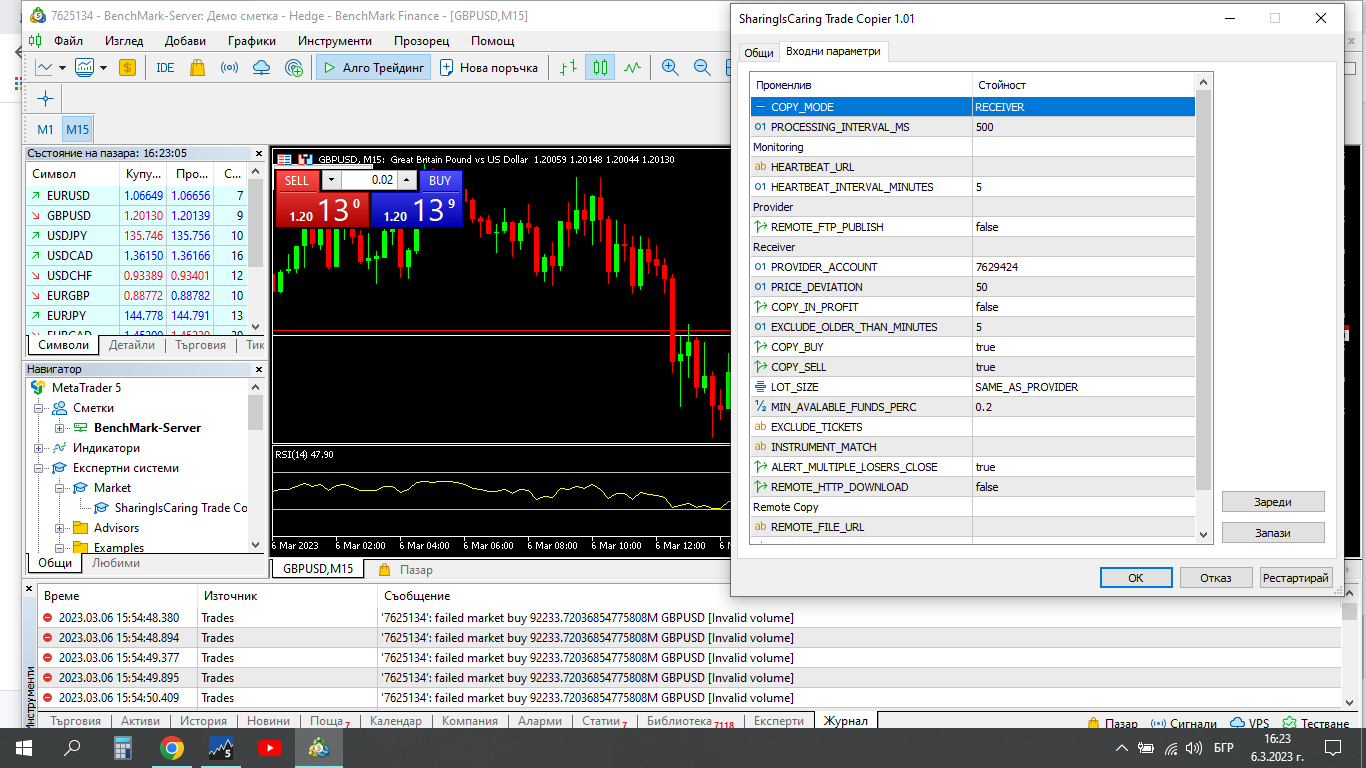
Task: Collapse the Market node in Navigator
Action: click(x=60, y=488)
